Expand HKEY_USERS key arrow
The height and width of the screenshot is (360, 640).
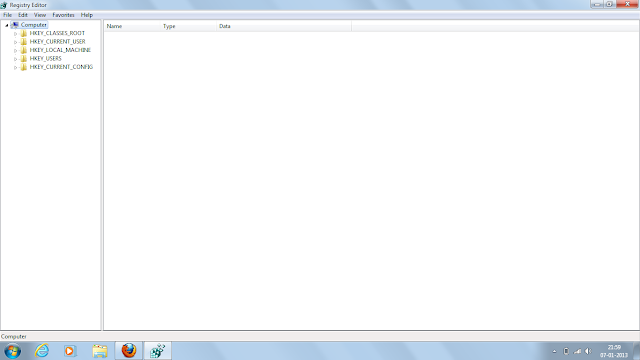pos(16,59)
